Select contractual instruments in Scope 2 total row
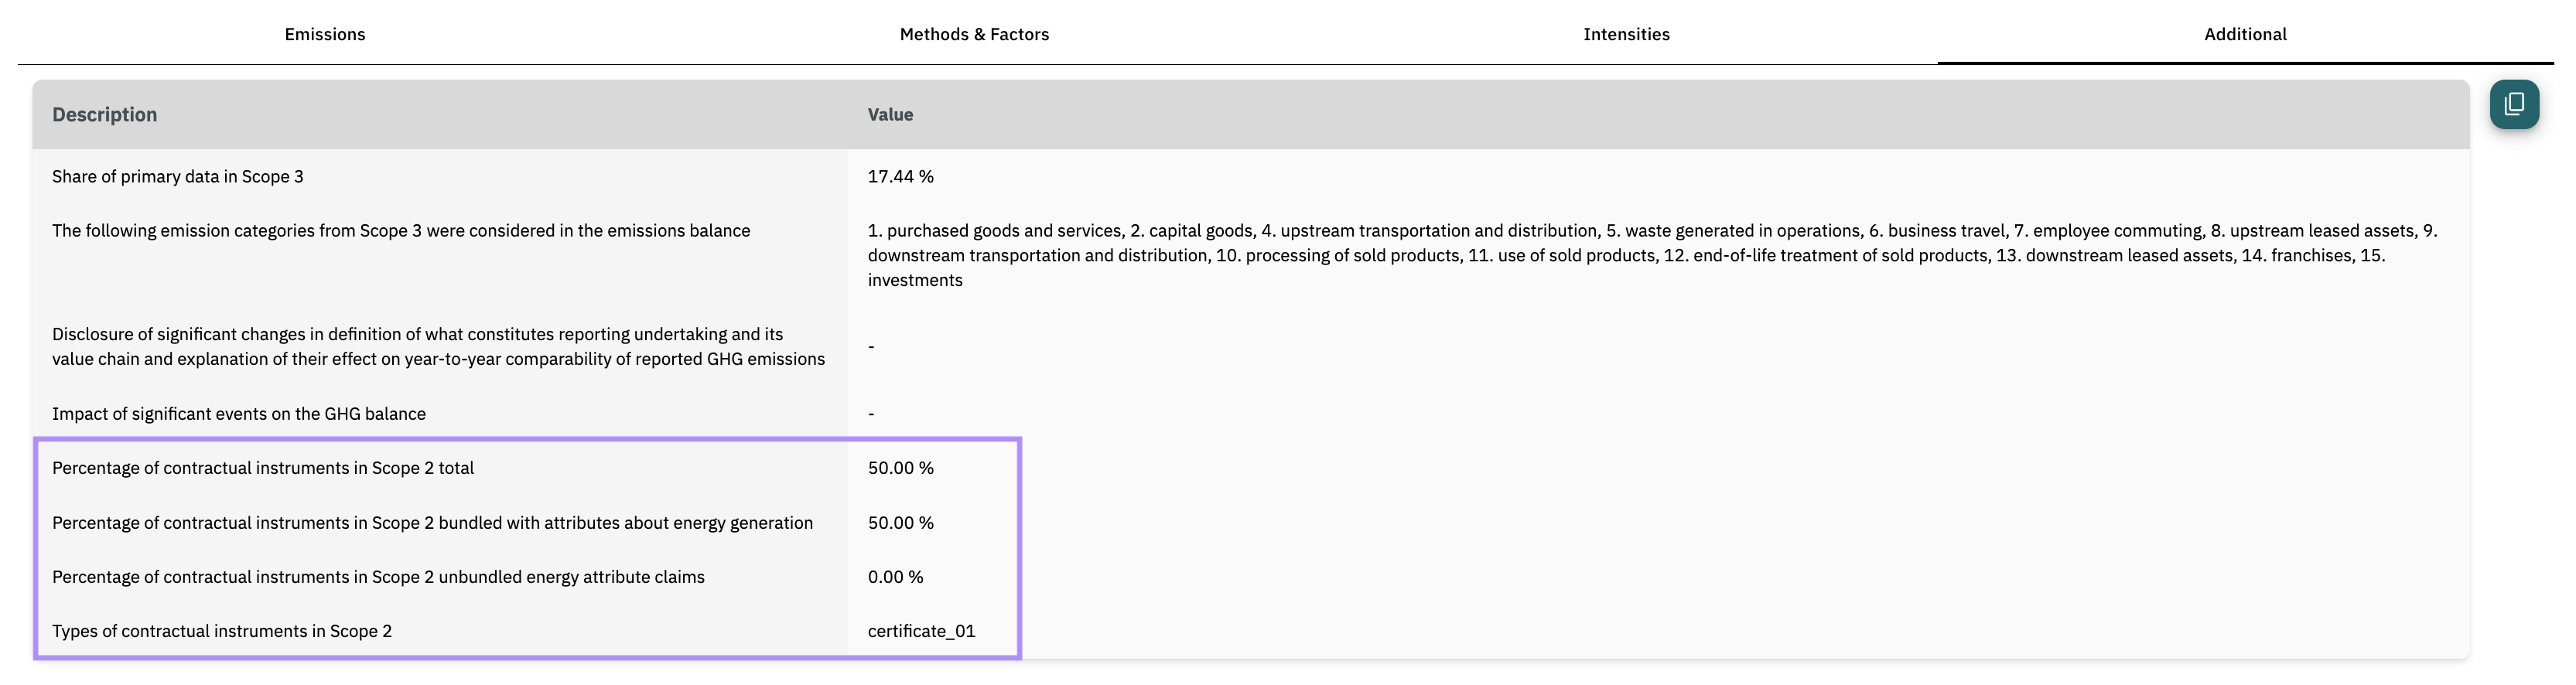2576x685 pixels. tap(1251, 467)
